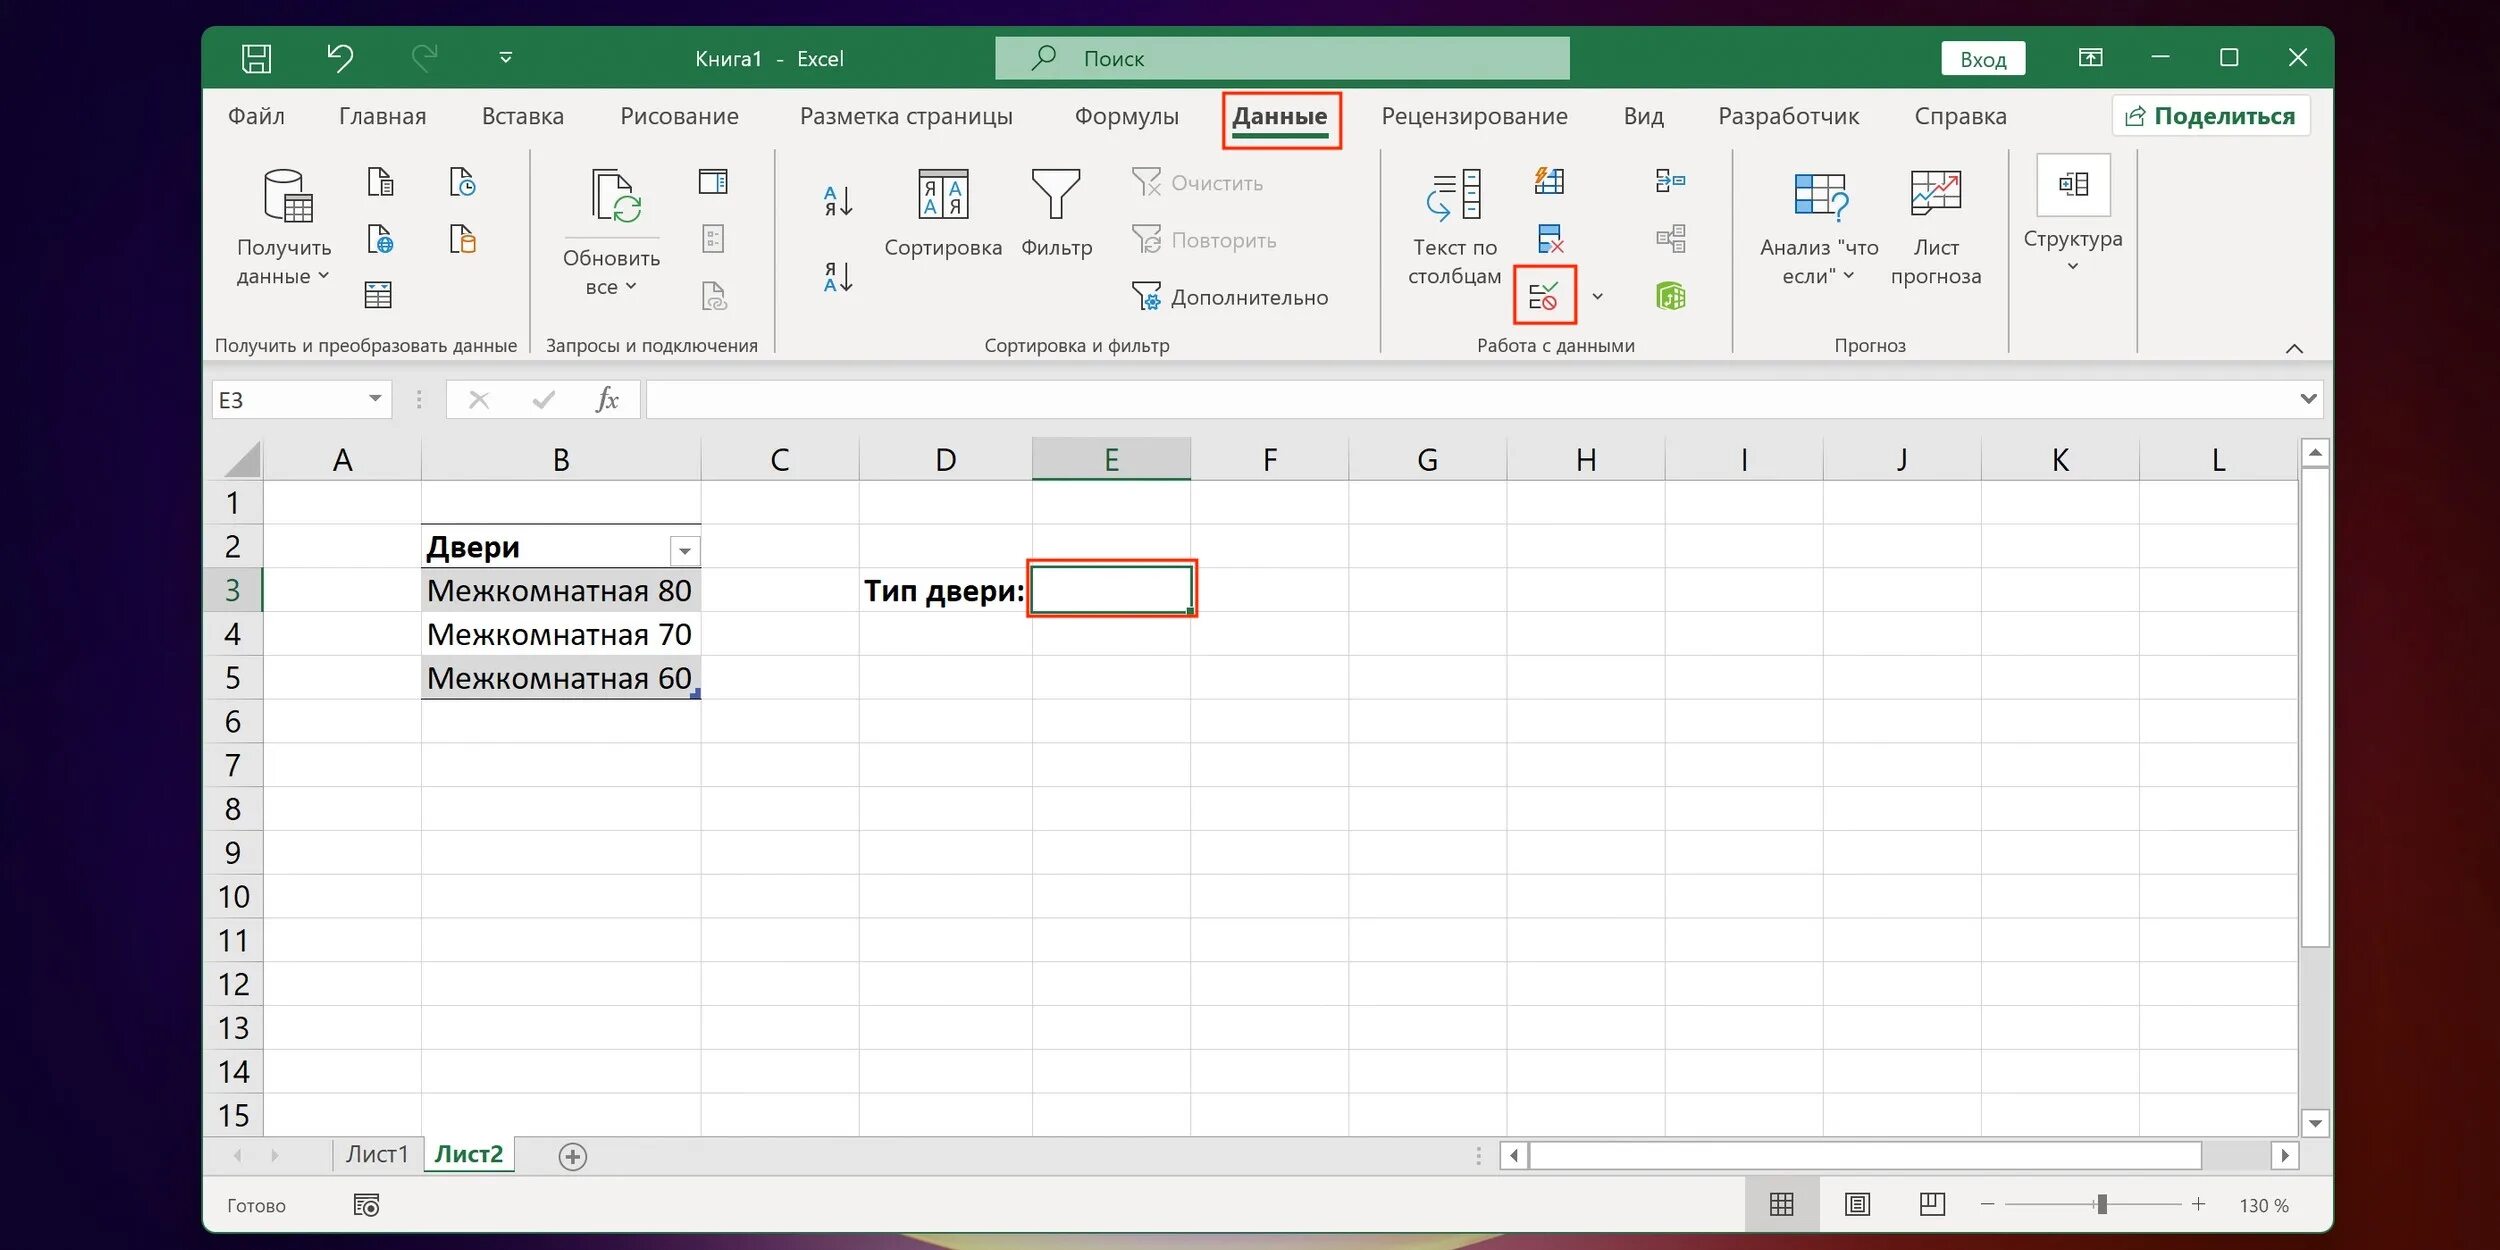Click the Лист прогноза forecast icon
The image size is (2500, 1250).
tap(1935, 195)
